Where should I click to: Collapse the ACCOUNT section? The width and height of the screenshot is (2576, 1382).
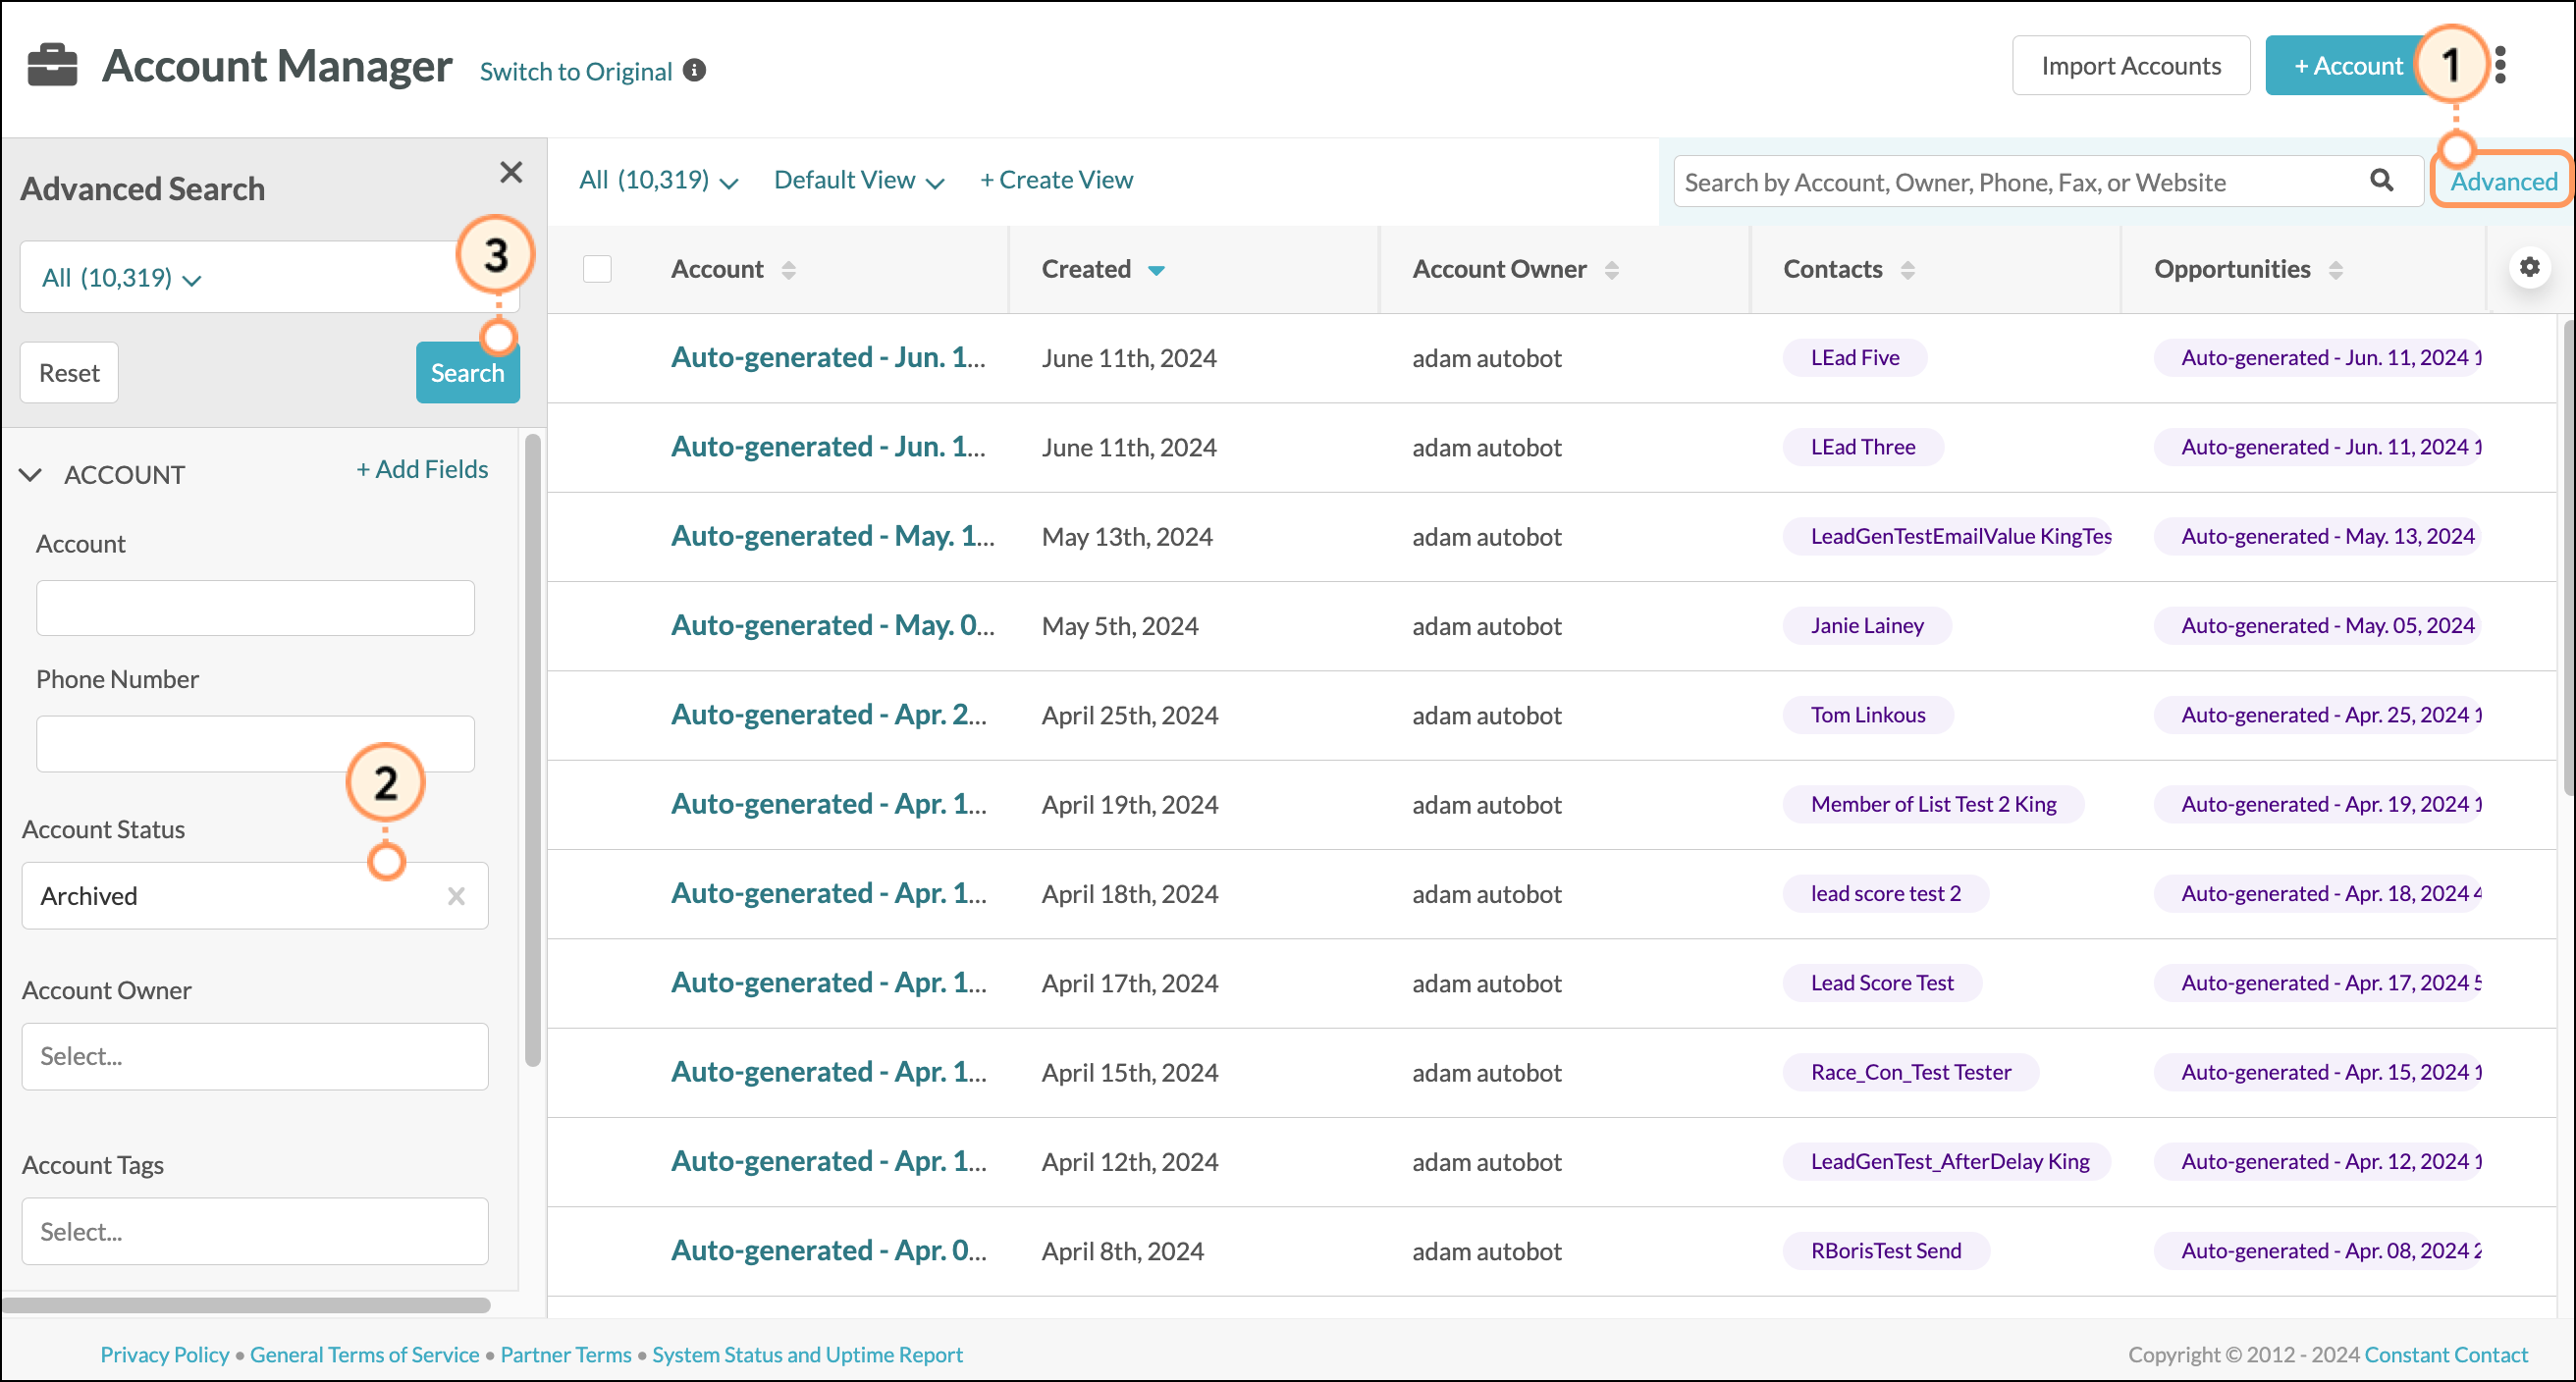click(x=31, y=475)
